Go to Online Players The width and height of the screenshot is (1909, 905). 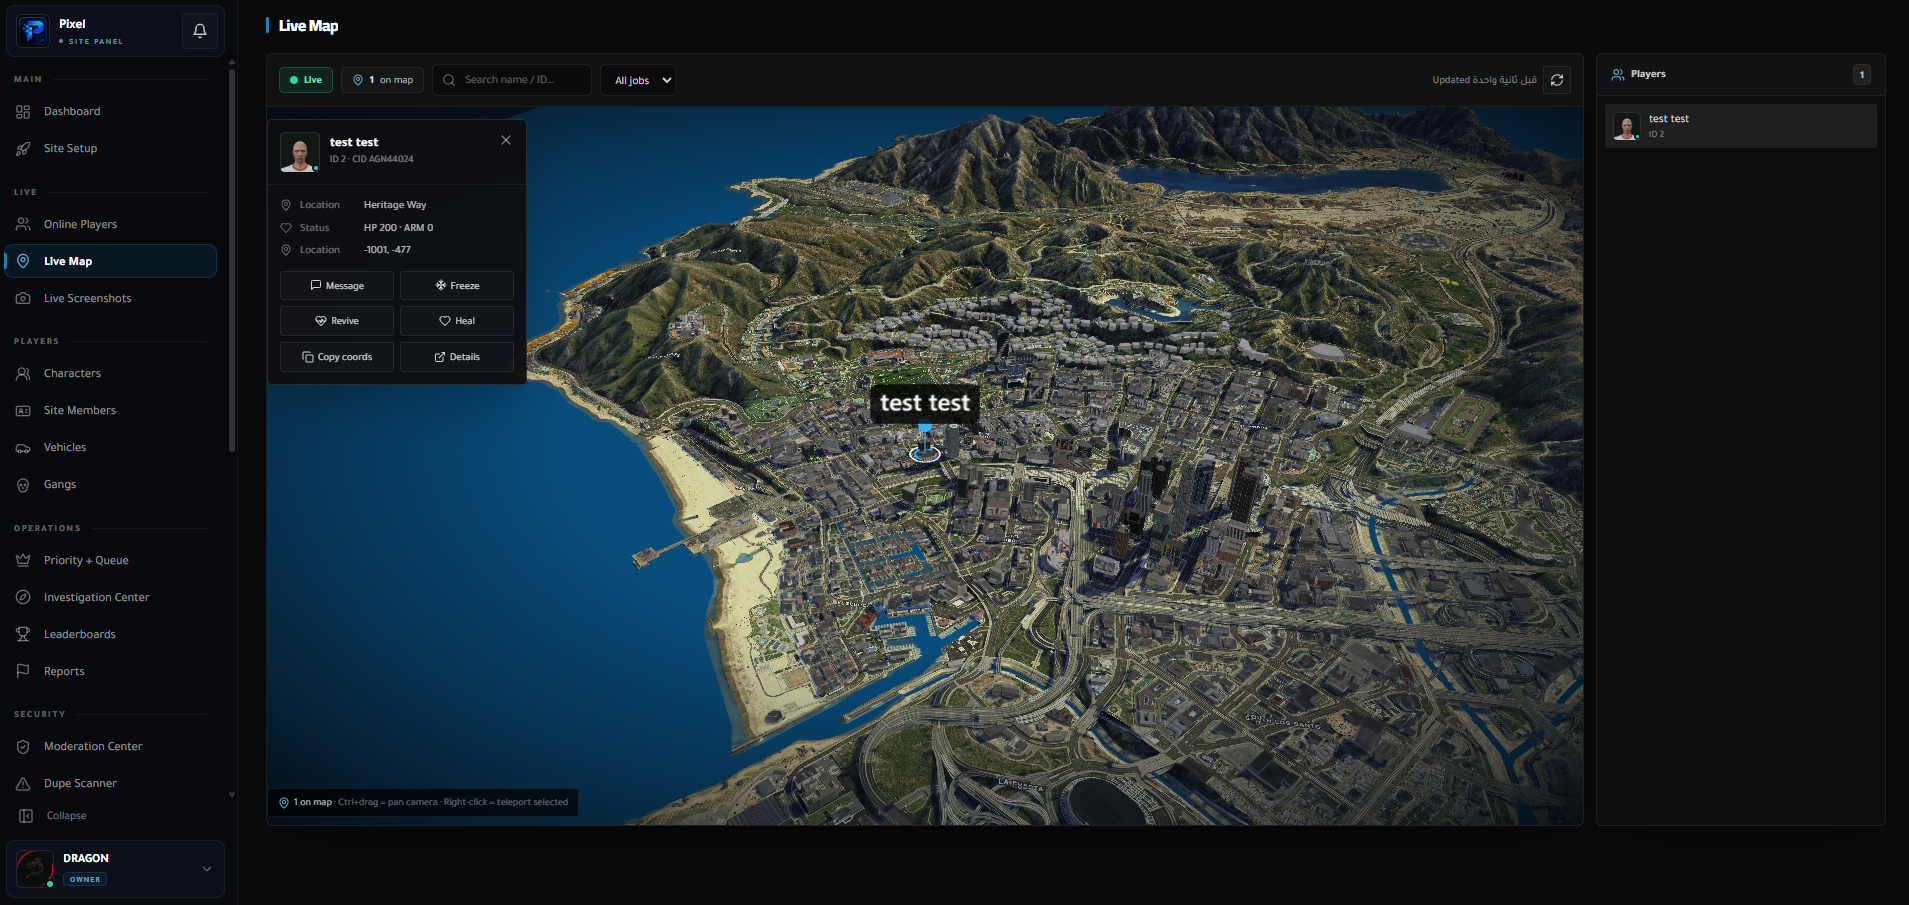(110, 224)
